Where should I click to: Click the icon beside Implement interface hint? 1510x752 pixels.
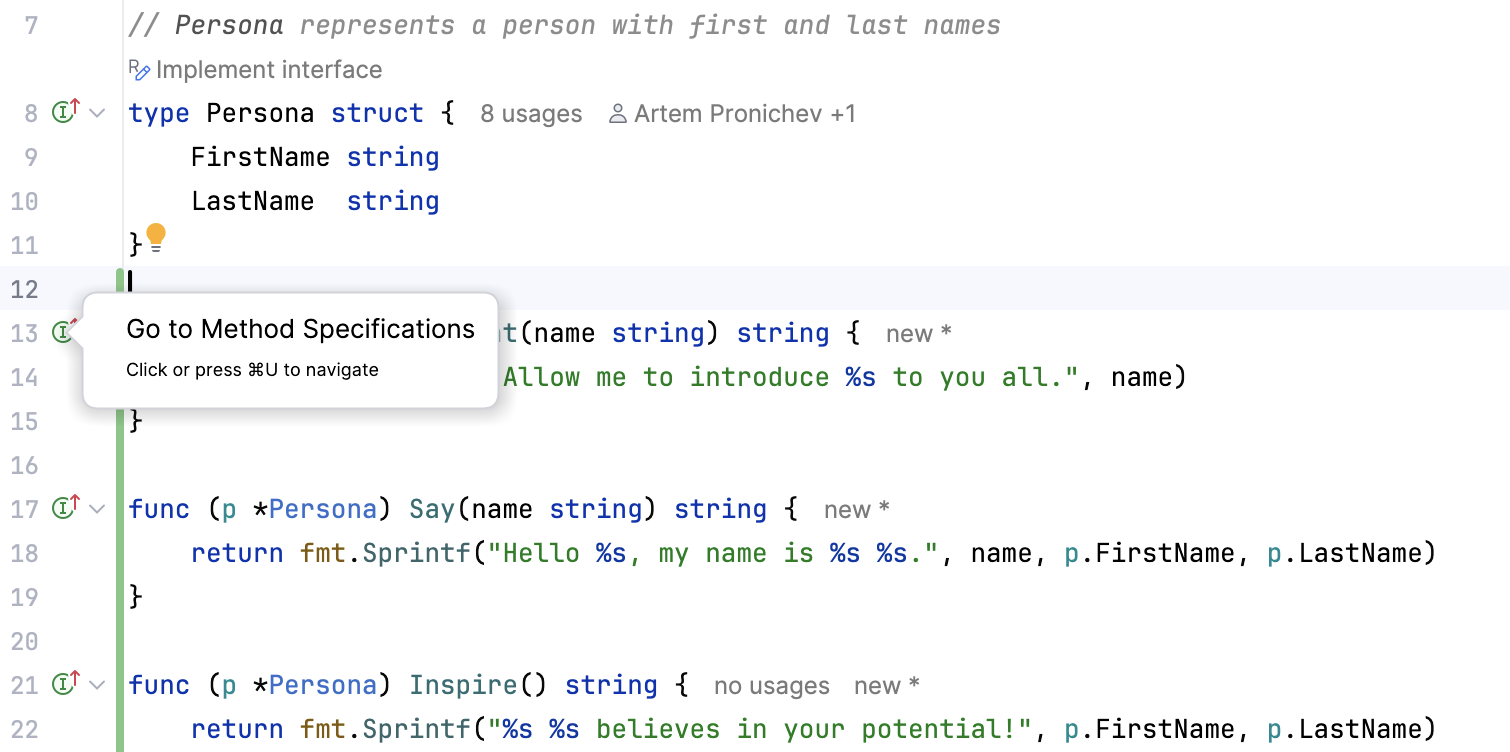139,70
